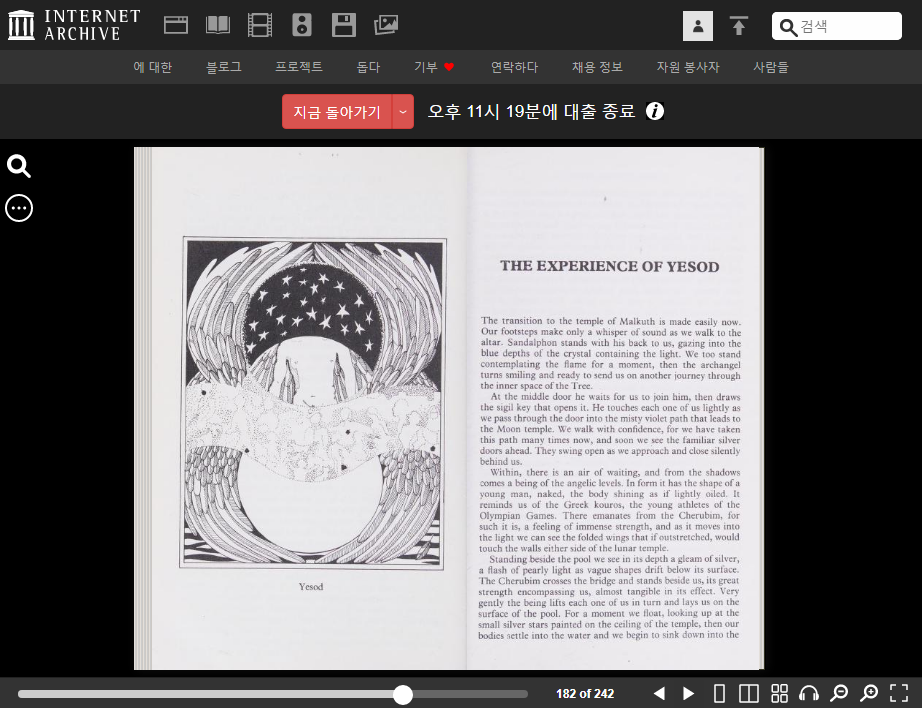The height and width of the screenshot is (708, 922).
Task: Open the 에 대한 (About) menu item
Action: [x=152, y=67]
